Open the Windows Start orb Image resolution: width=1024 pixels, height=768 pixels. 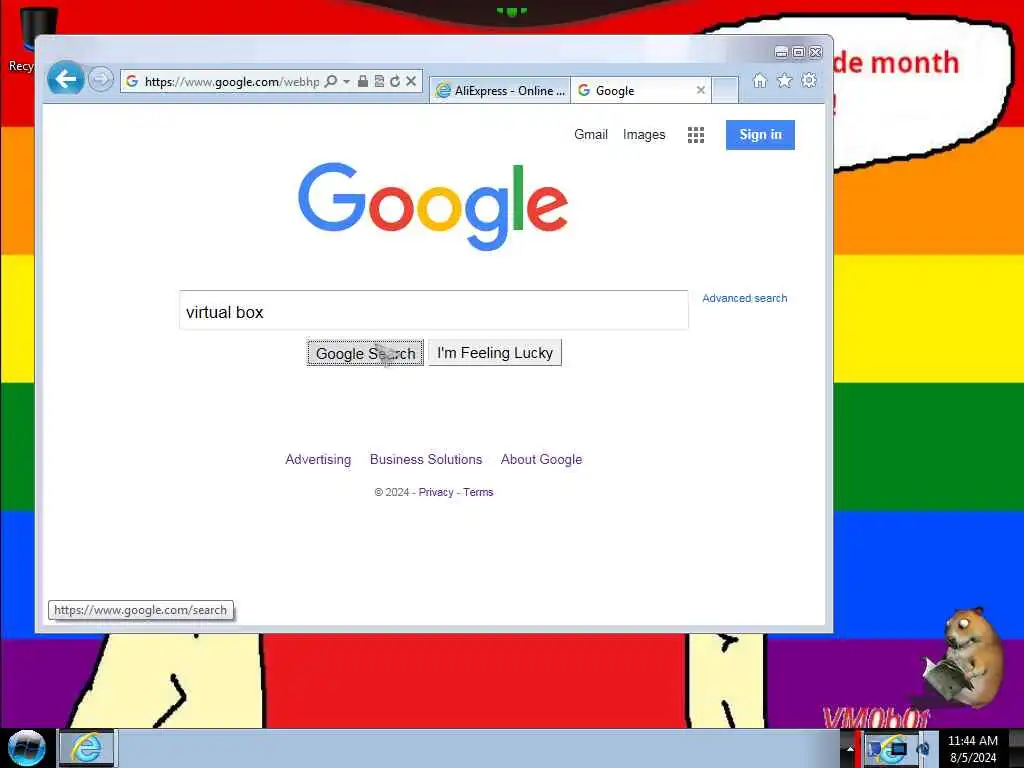27,748
